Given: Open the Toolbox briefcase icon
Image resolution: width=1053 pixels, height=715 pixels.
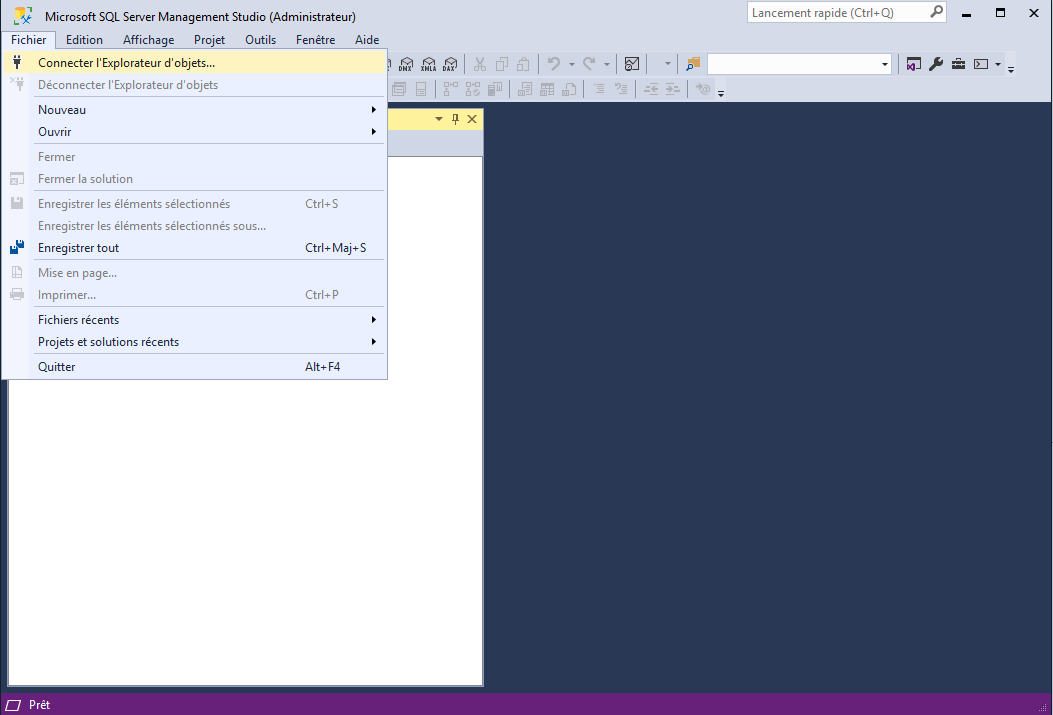Looking at the screenshot, I should click(x=958, y=64).
